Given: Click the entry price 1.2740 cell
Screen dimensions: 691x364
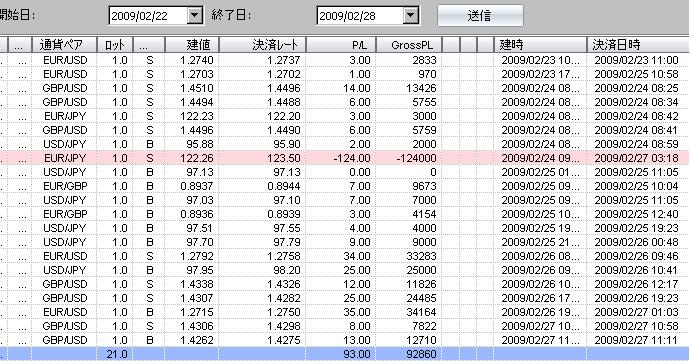Looking at the screenshot, I should [x=197, y=60].
